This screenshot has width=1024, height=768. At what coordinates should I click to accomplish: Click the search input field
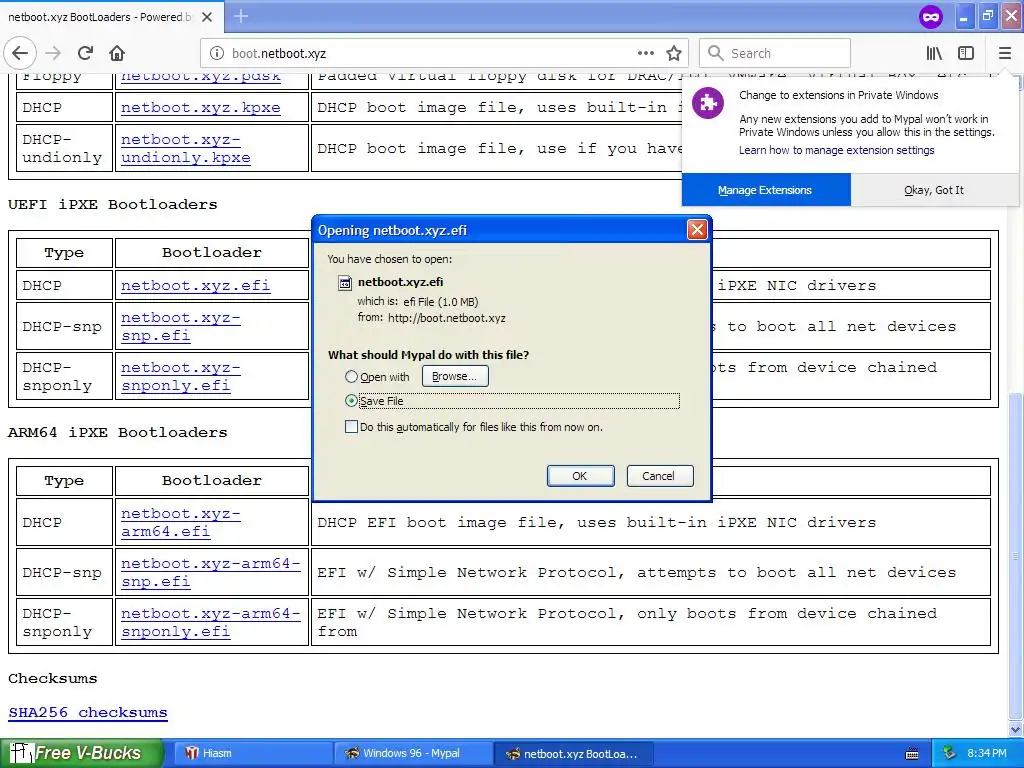pyautogui.click(x=775, y=54)
